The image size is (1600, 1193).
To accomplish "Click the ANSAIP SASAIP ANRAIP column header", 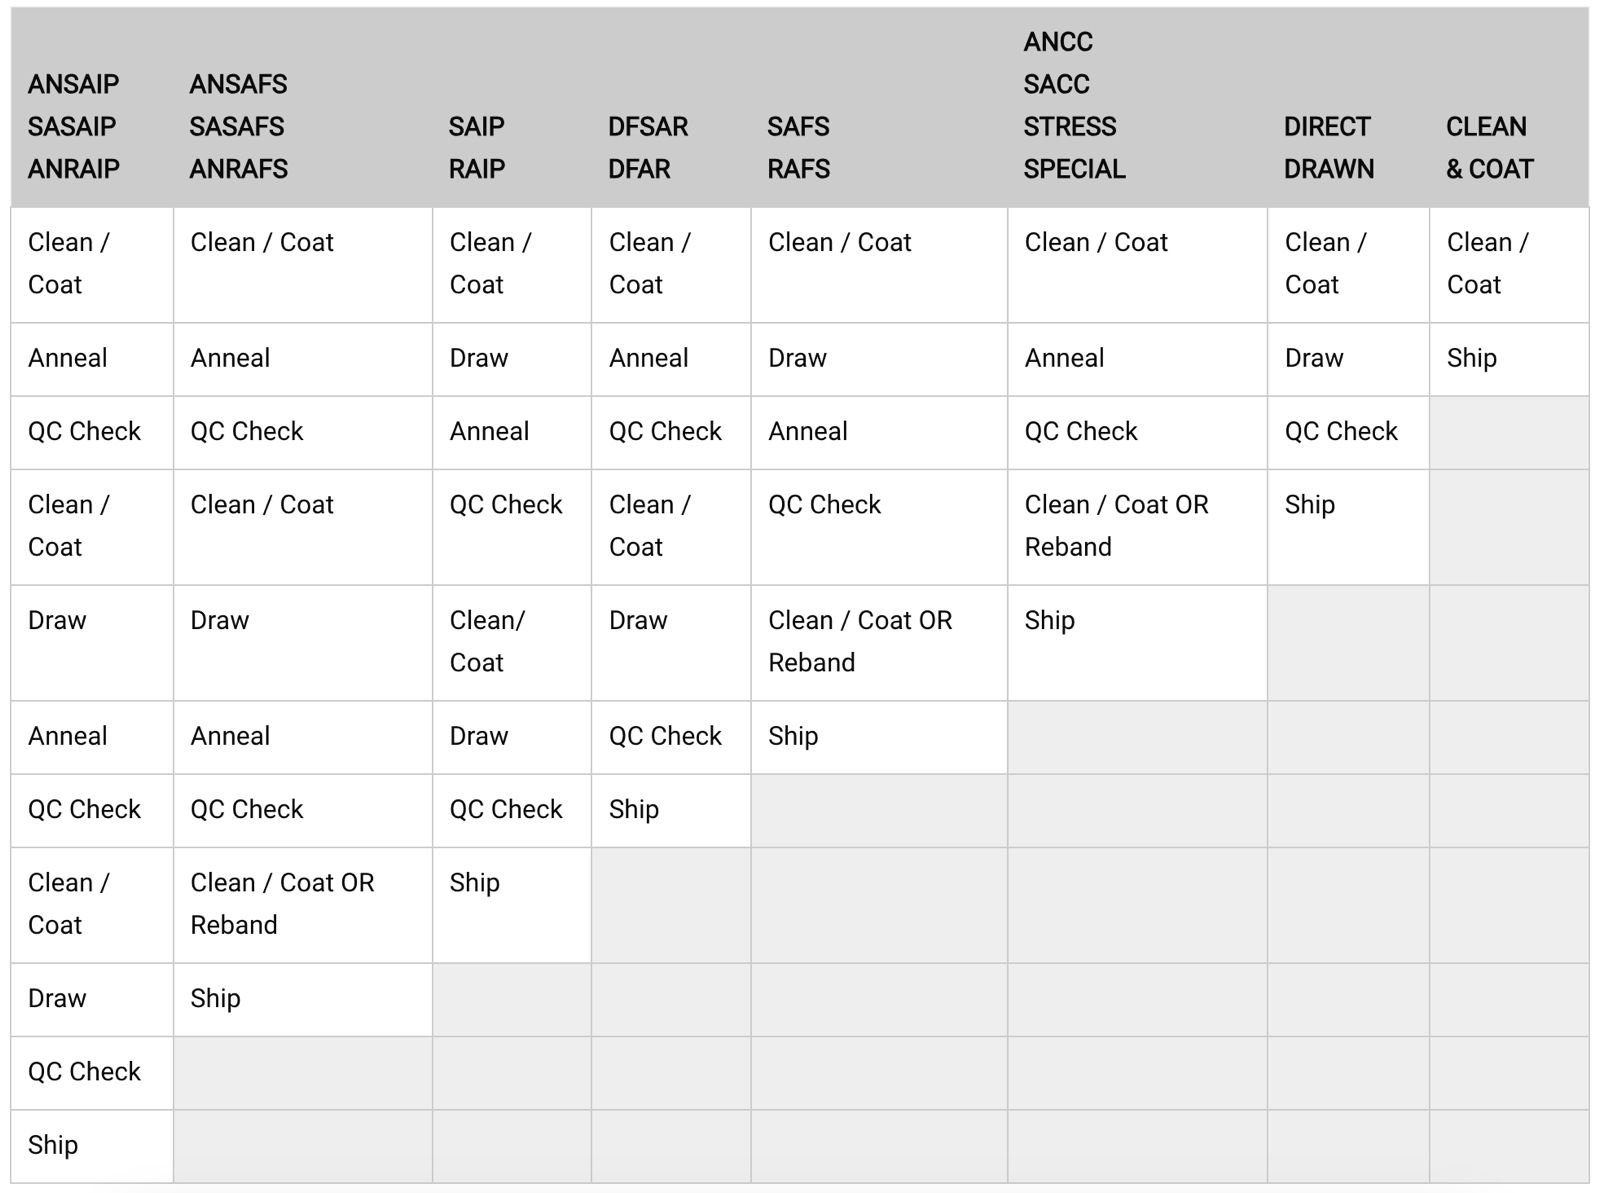I will point(73,126).
